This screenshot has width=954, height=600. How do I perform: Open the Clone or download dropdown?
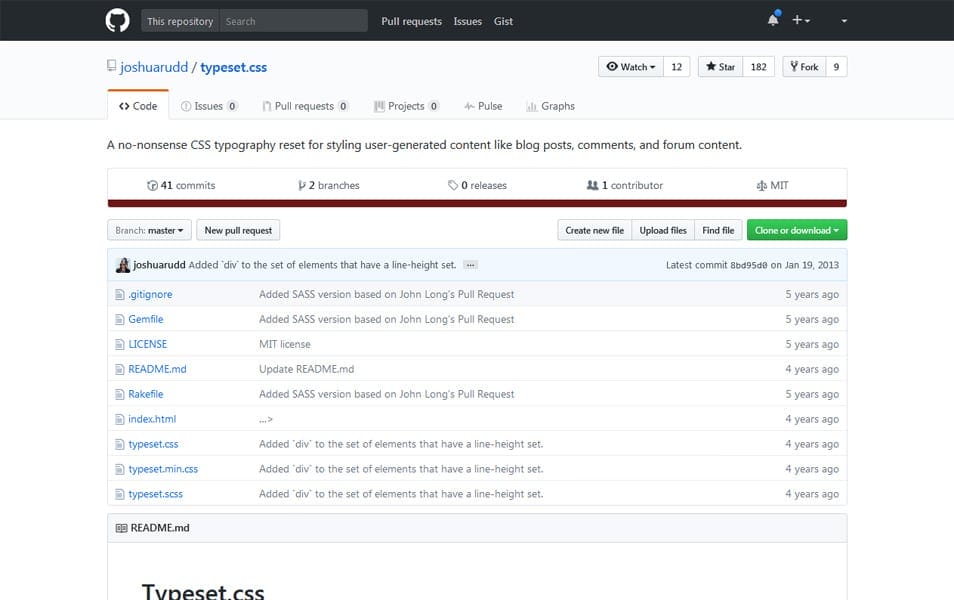click(x=797, y=230)
